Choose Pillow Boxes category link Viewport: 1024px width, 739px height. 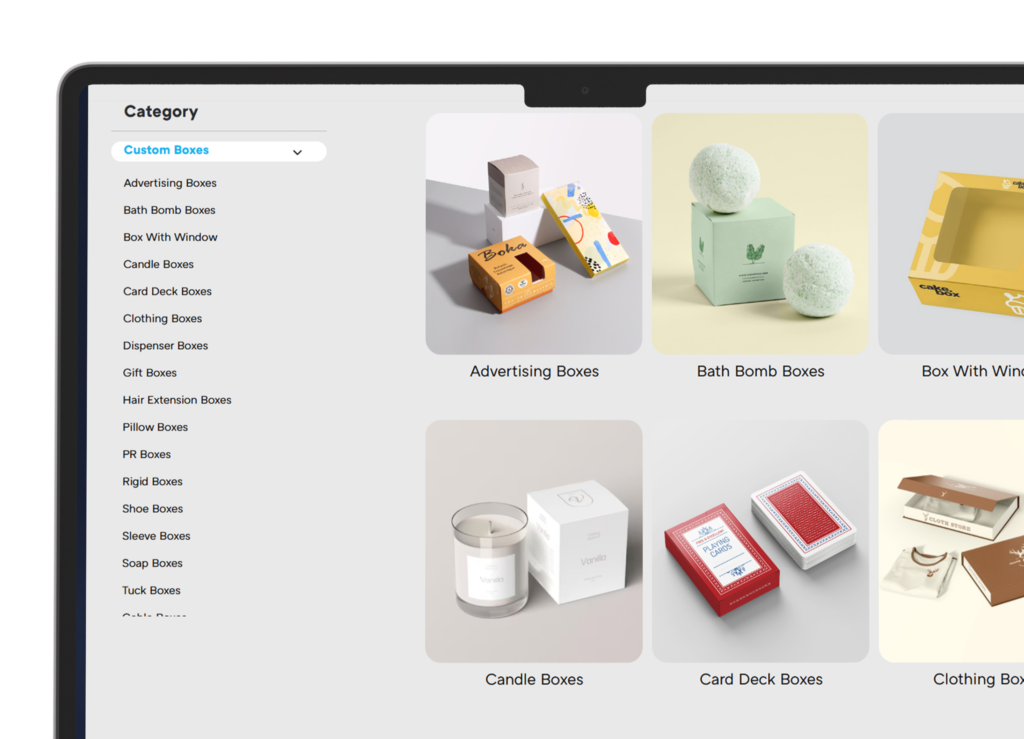pos(155,428)
